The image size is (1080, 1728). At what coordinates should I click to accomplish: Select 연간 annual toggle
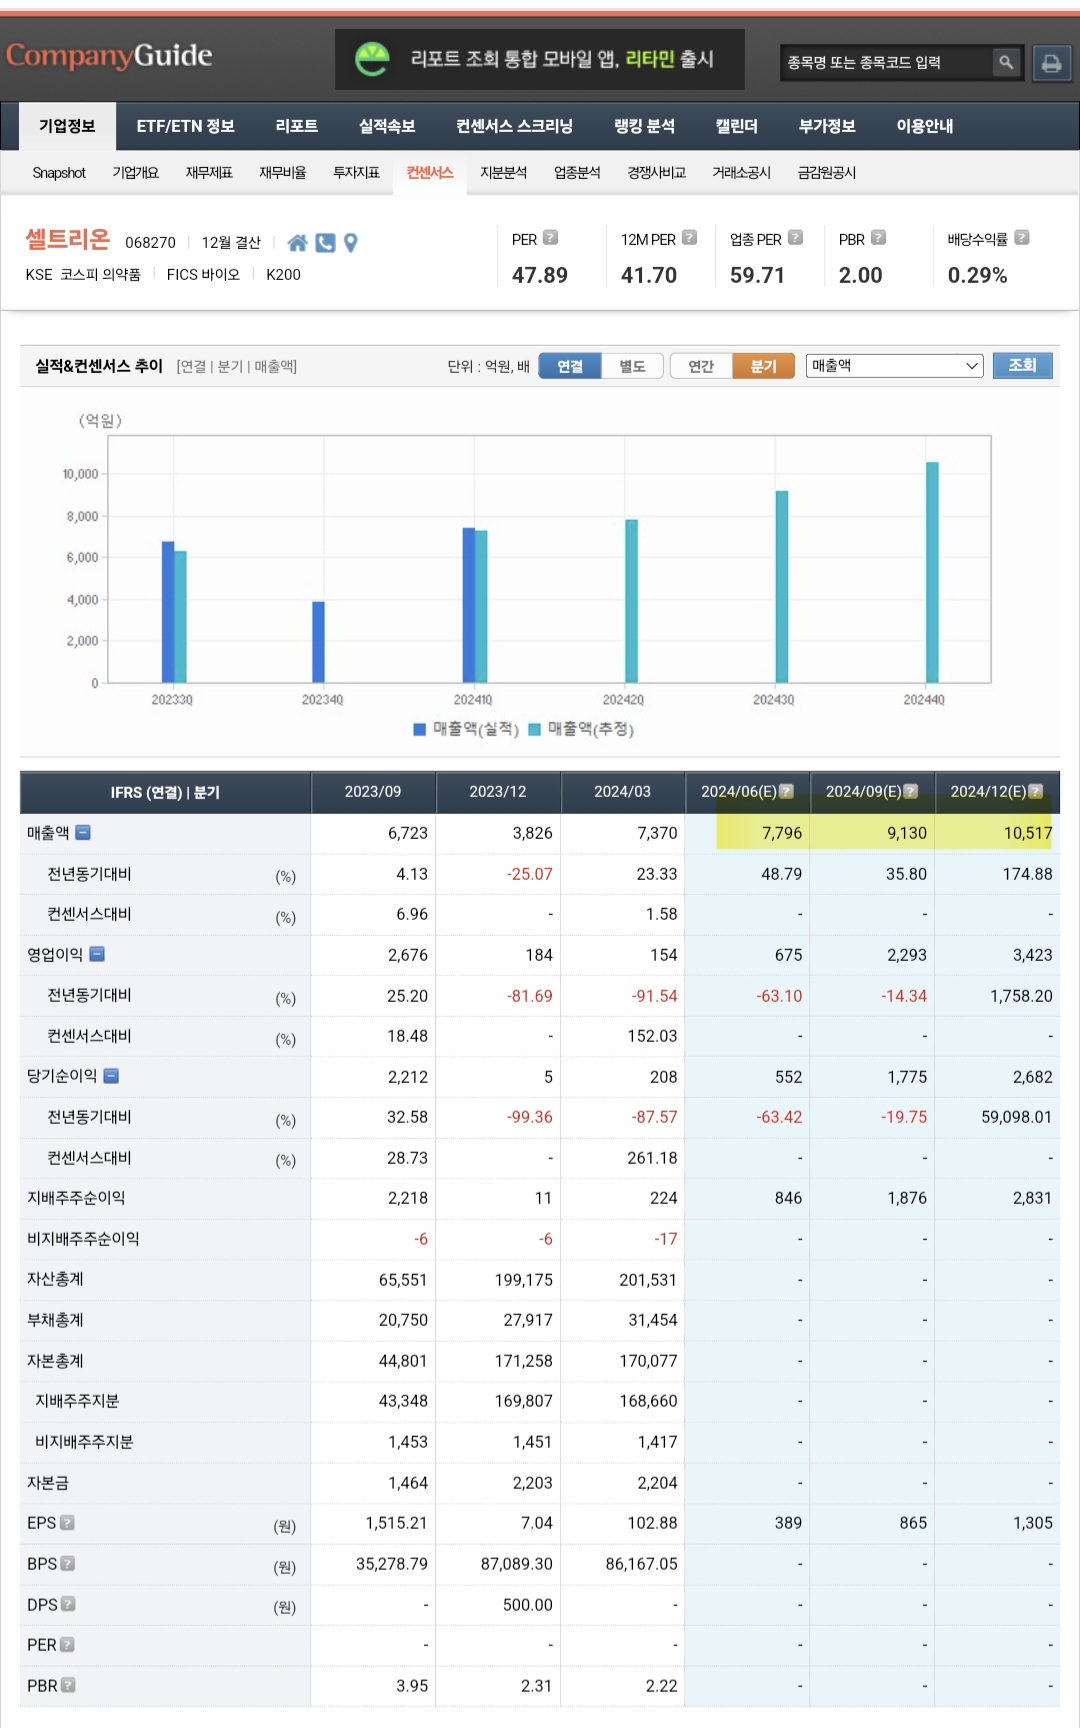(x=701, y=366)
